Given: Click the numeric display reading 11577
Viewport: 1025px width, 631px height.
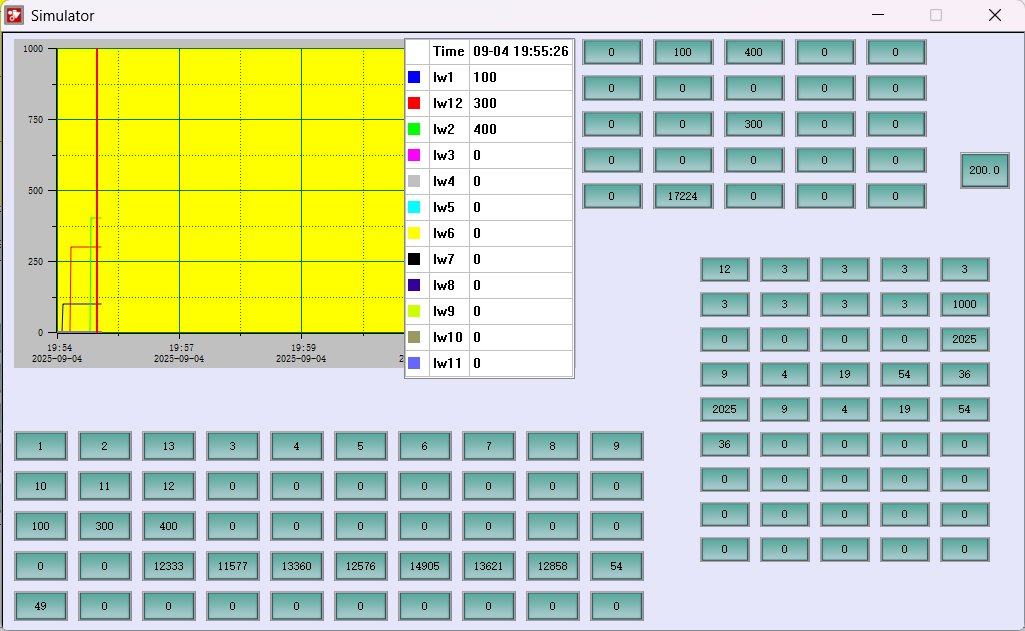Looking at the screenshot, I should coord(232,566).
